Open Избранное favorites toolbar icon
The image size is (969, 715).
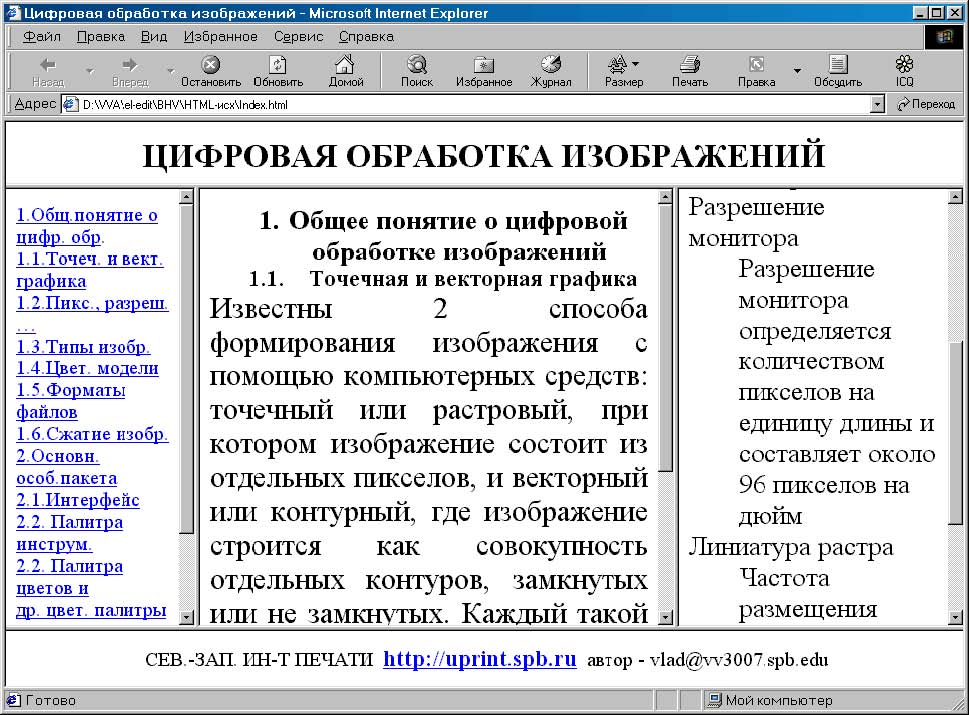click(x=484, y=71)
